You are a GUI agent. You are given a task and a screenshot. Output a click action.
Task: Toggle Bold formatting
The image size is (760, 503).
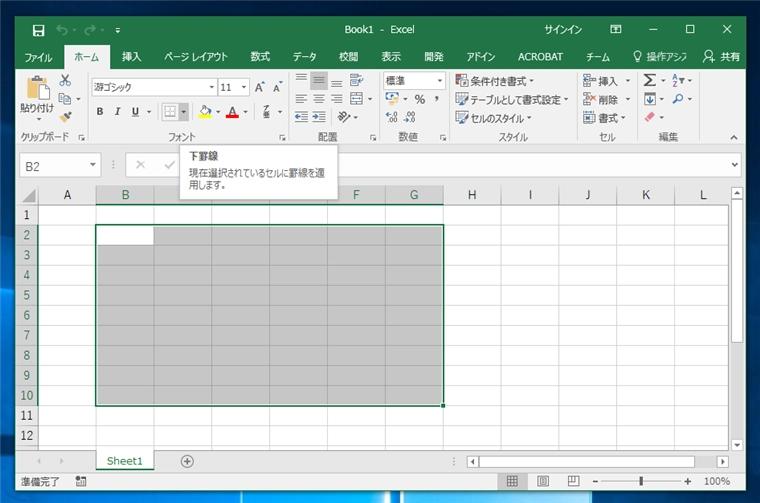pos(99,112)
